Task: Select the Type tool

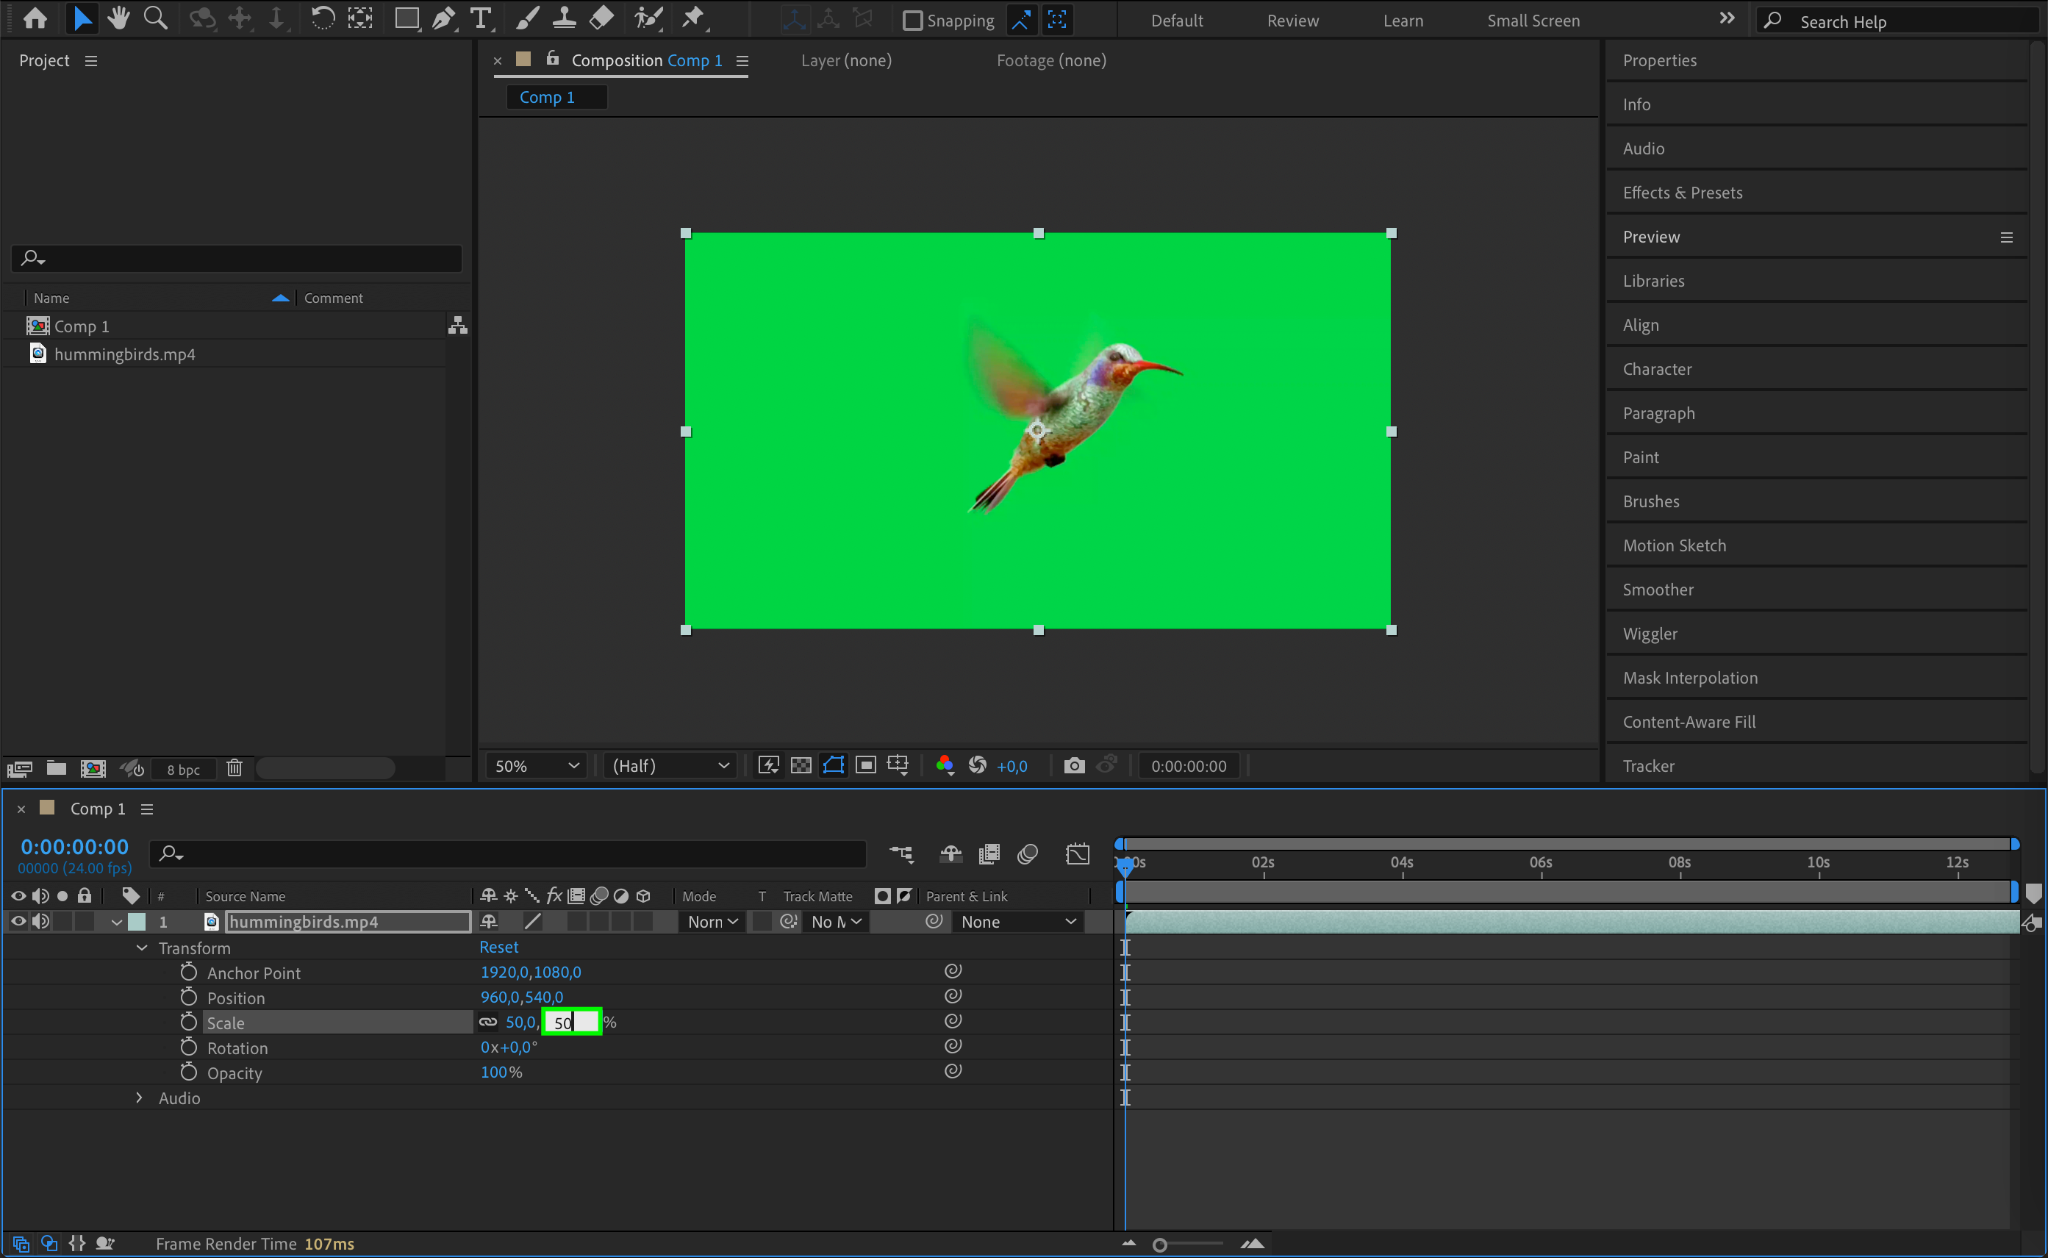Action: (x=481, y=18)
